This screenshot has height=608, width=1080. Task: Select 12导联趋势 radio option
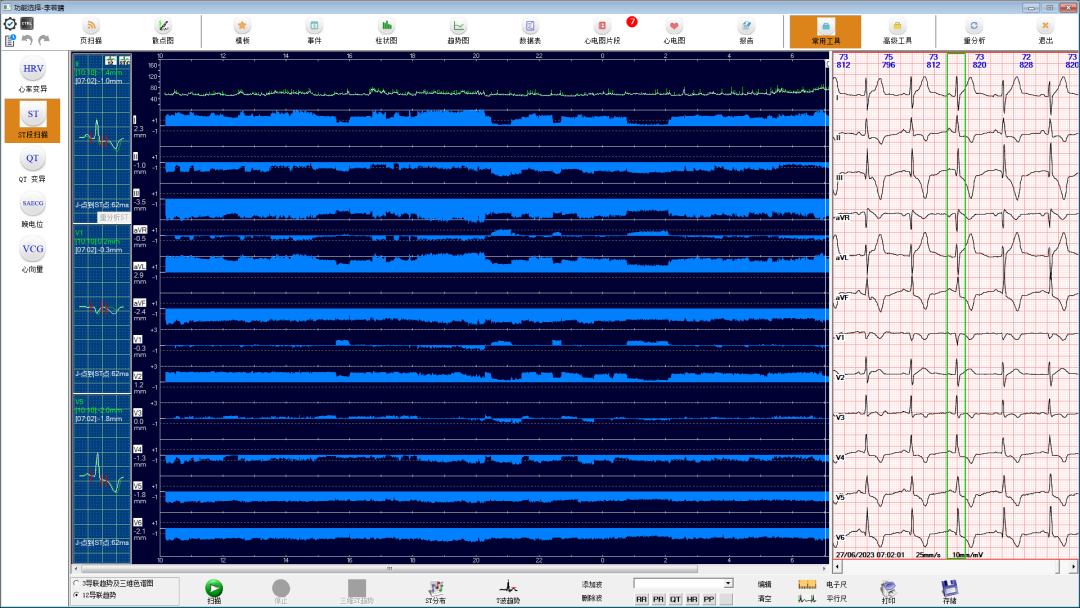(76, 595)
